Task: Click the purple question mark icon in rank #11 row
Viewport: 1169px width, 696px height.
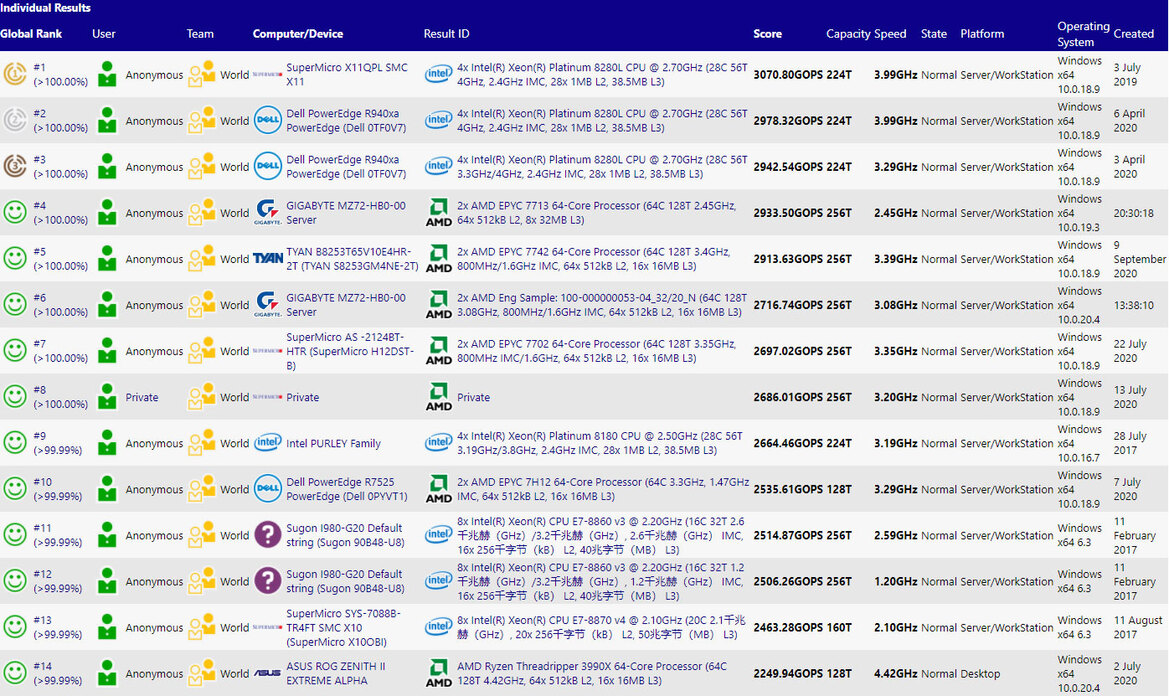Action: [x=268, y=534]
